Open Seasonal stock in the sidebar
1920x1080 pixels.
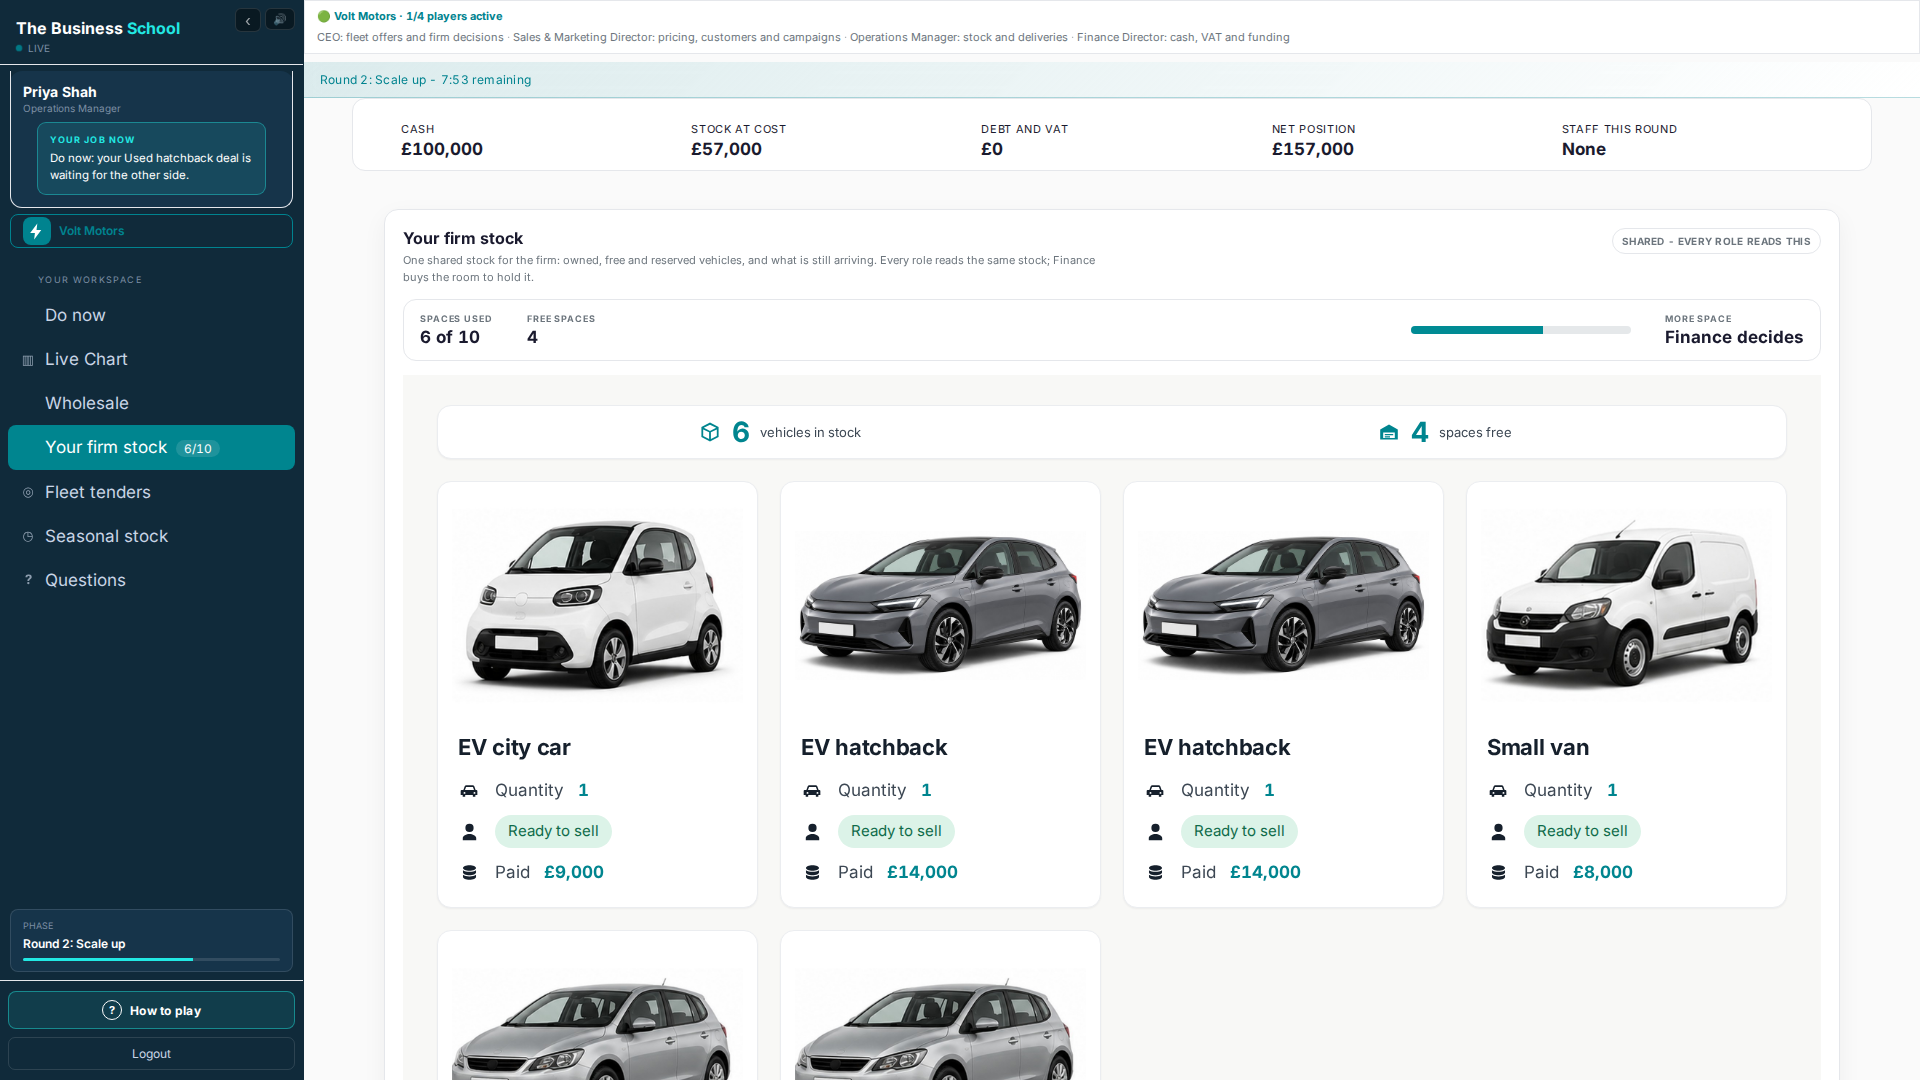click(151, 536)
